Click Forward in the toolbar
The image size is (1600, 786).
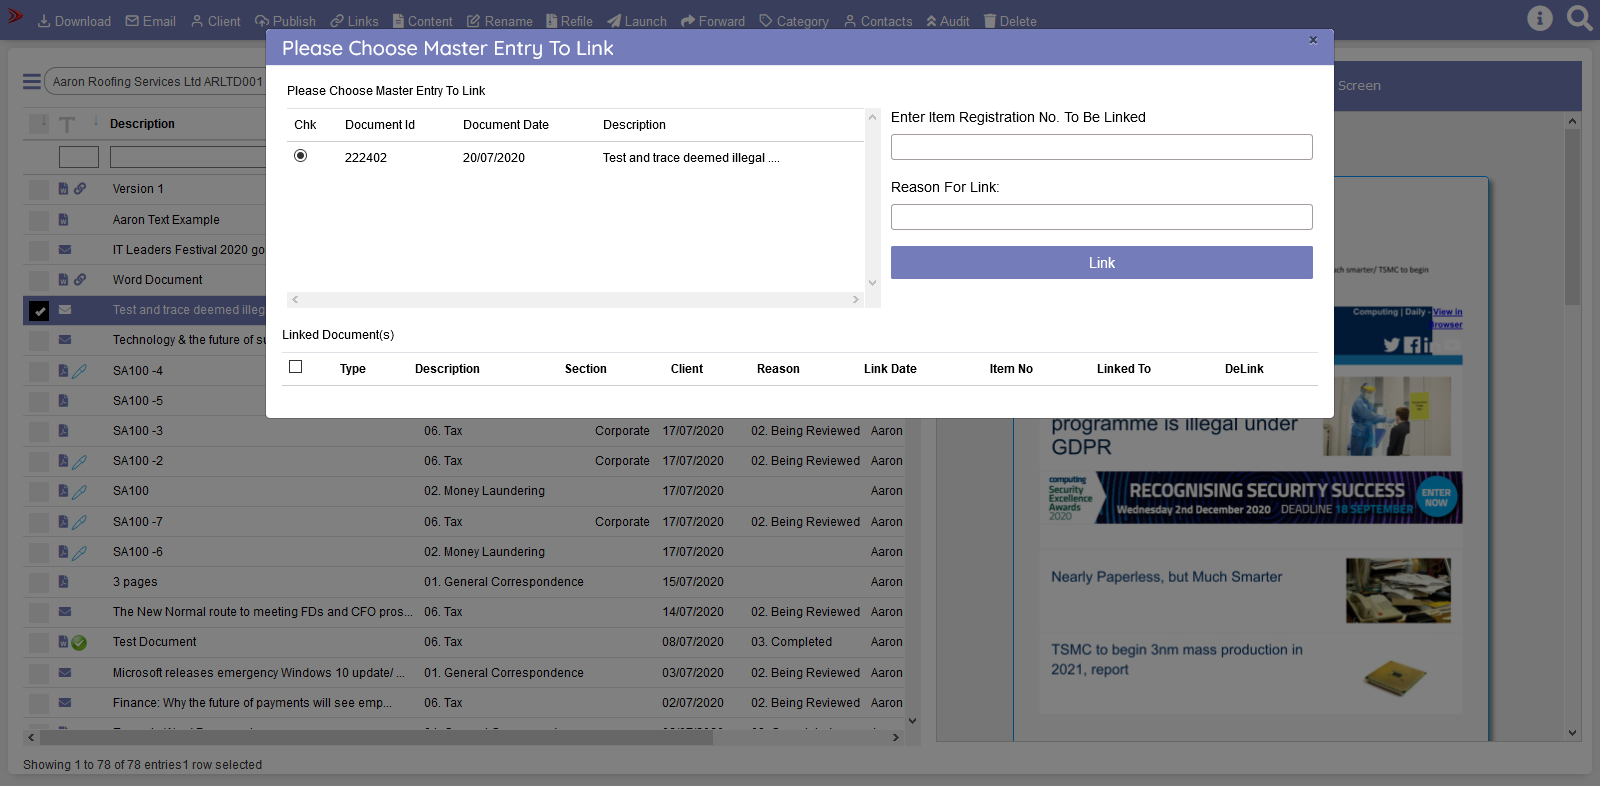point(713,21)
